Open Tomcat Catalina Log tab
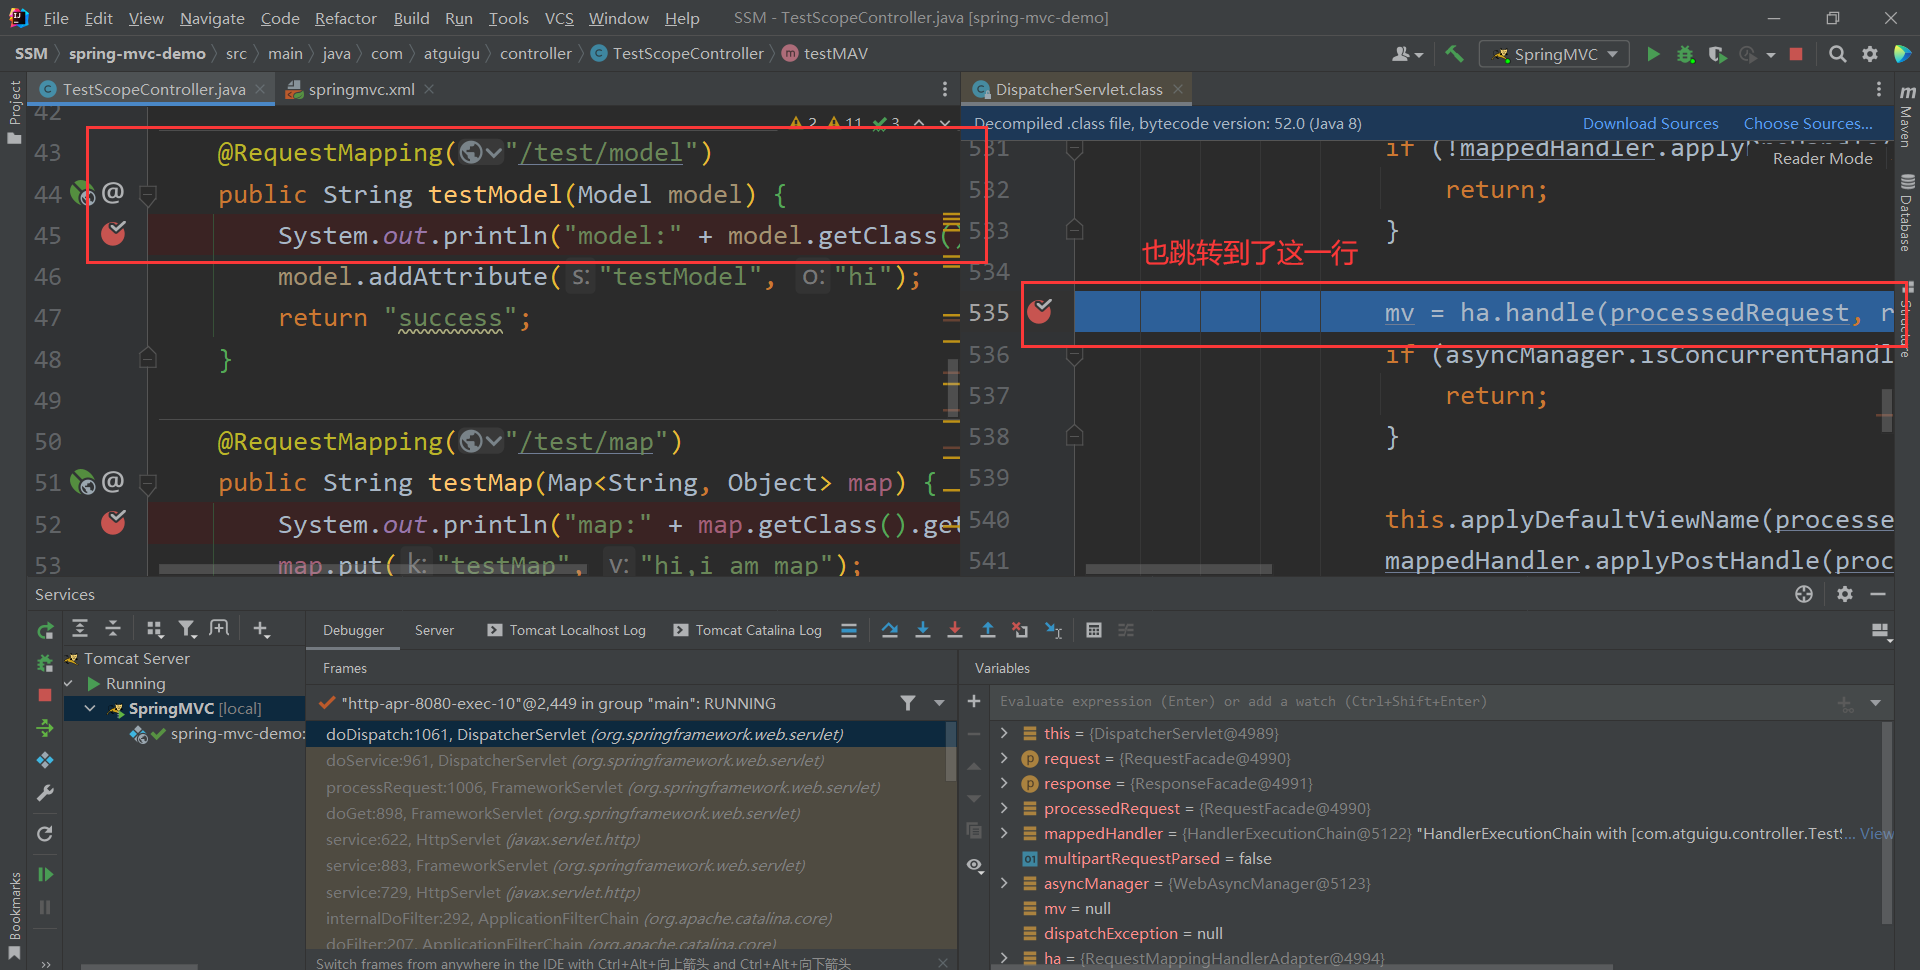The height and width of the screenshot is (970, 1920). 747,630
